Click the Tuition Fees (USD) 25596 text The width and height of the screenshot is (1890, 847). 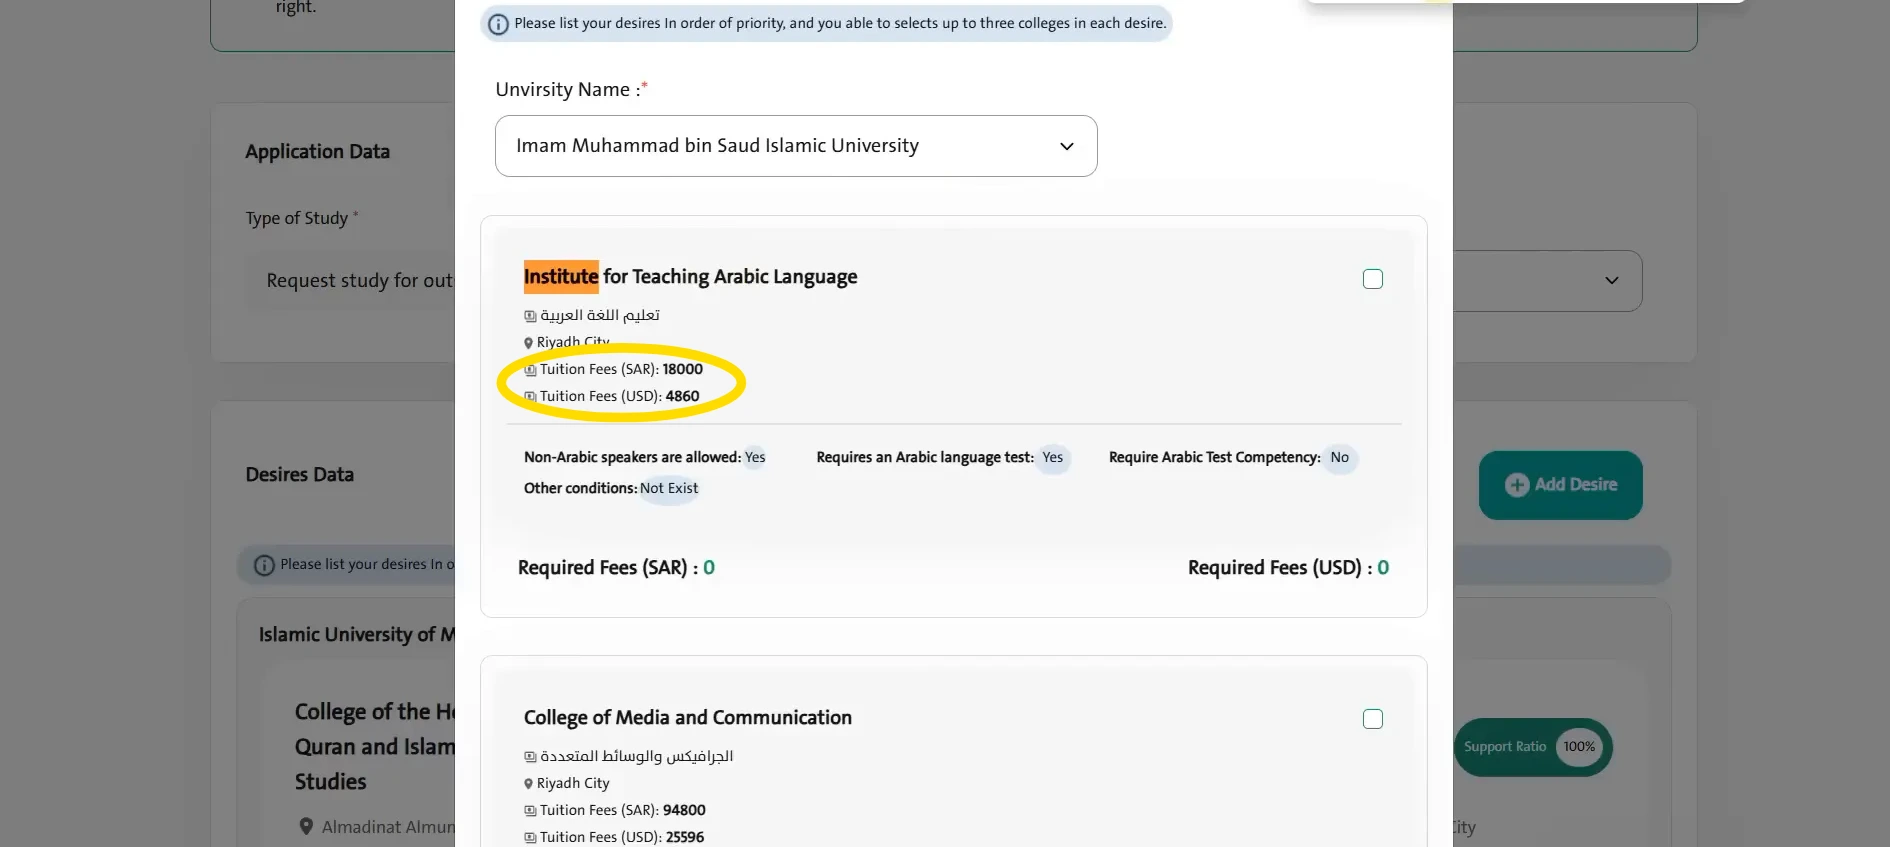pos(622,838)
